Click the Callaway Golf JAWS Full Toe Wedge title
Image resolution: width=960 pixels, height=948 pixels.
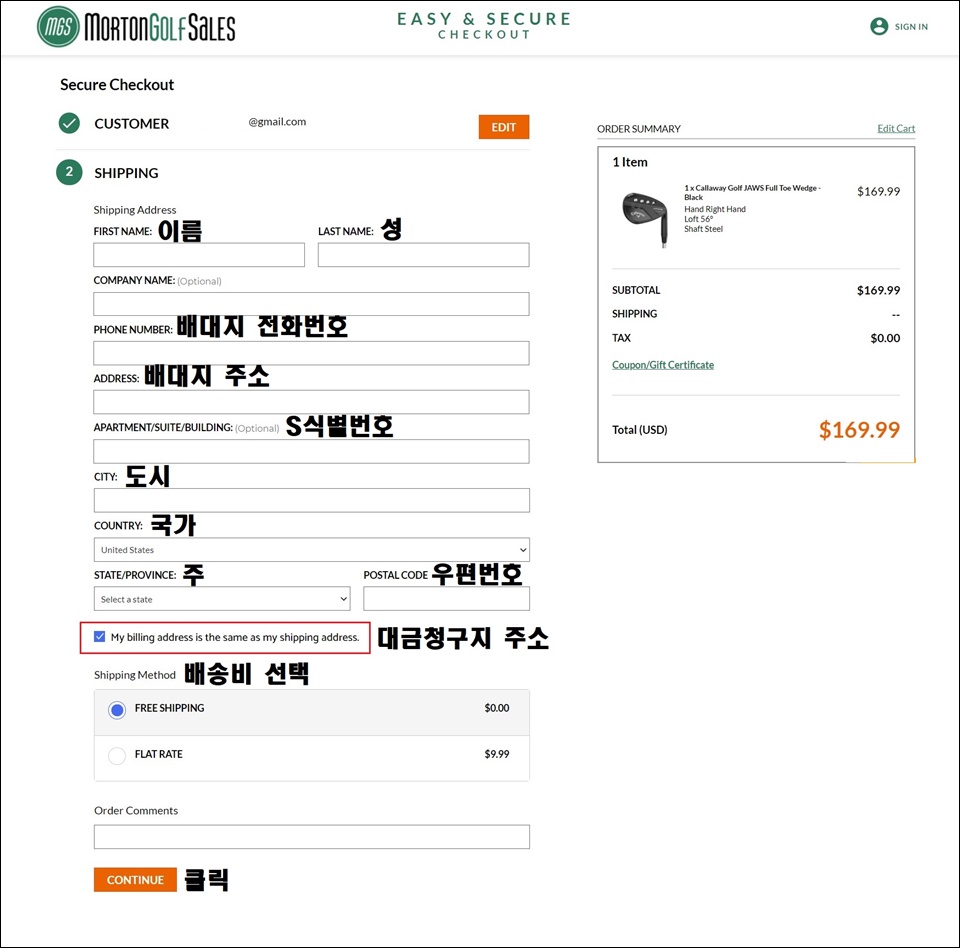752,192
